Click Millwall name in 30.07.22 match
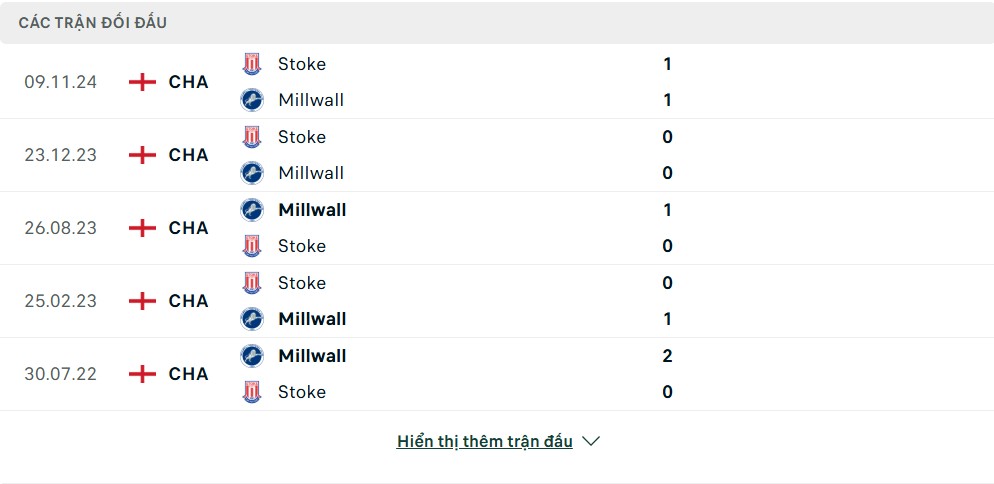The image size is (994, 484). (x=312, y=356)
